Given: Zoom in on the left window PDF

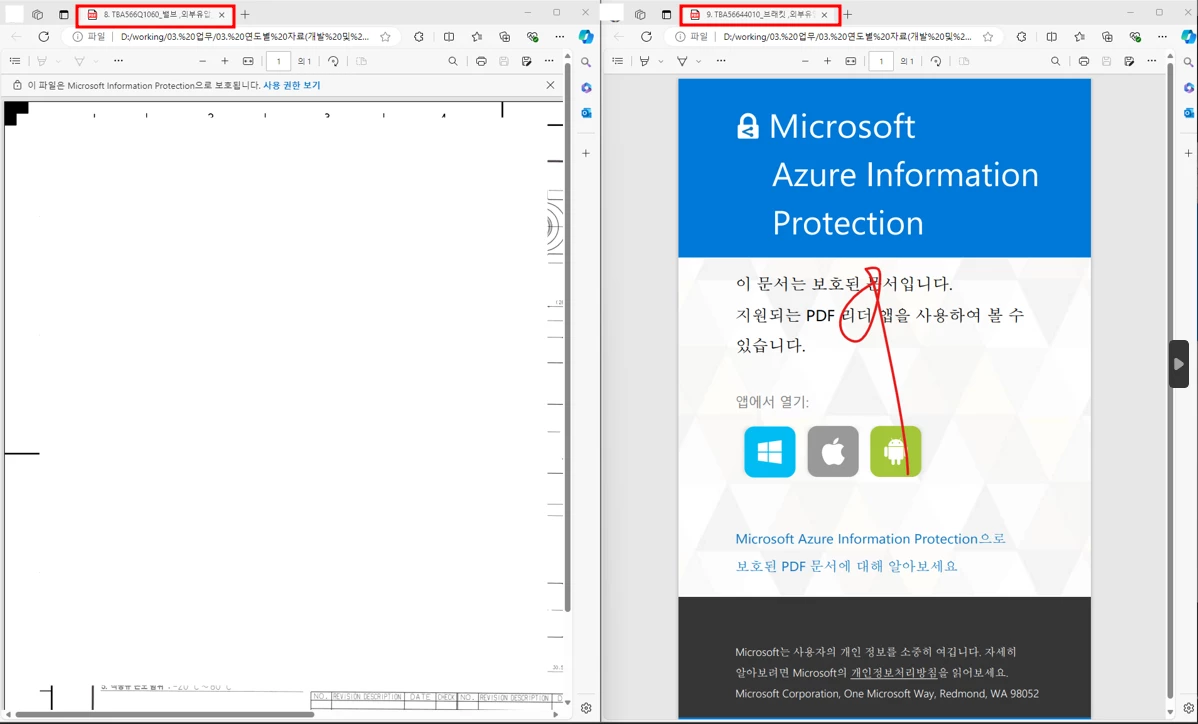Looking at the screenshot, I should click(x=225, y=61).
